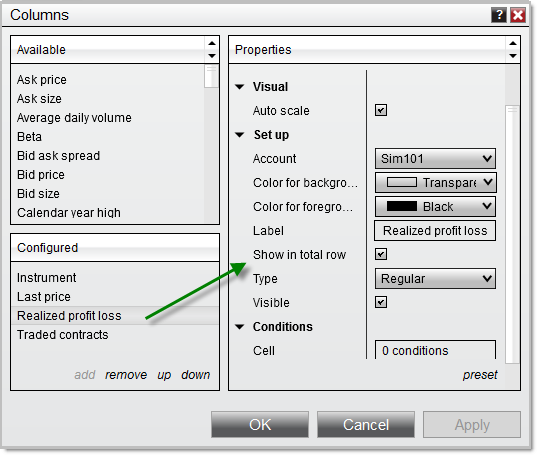Viewport: 537px width, 455px height.
Task: Click the Properties panel down arrow
Action: (513, 56)
